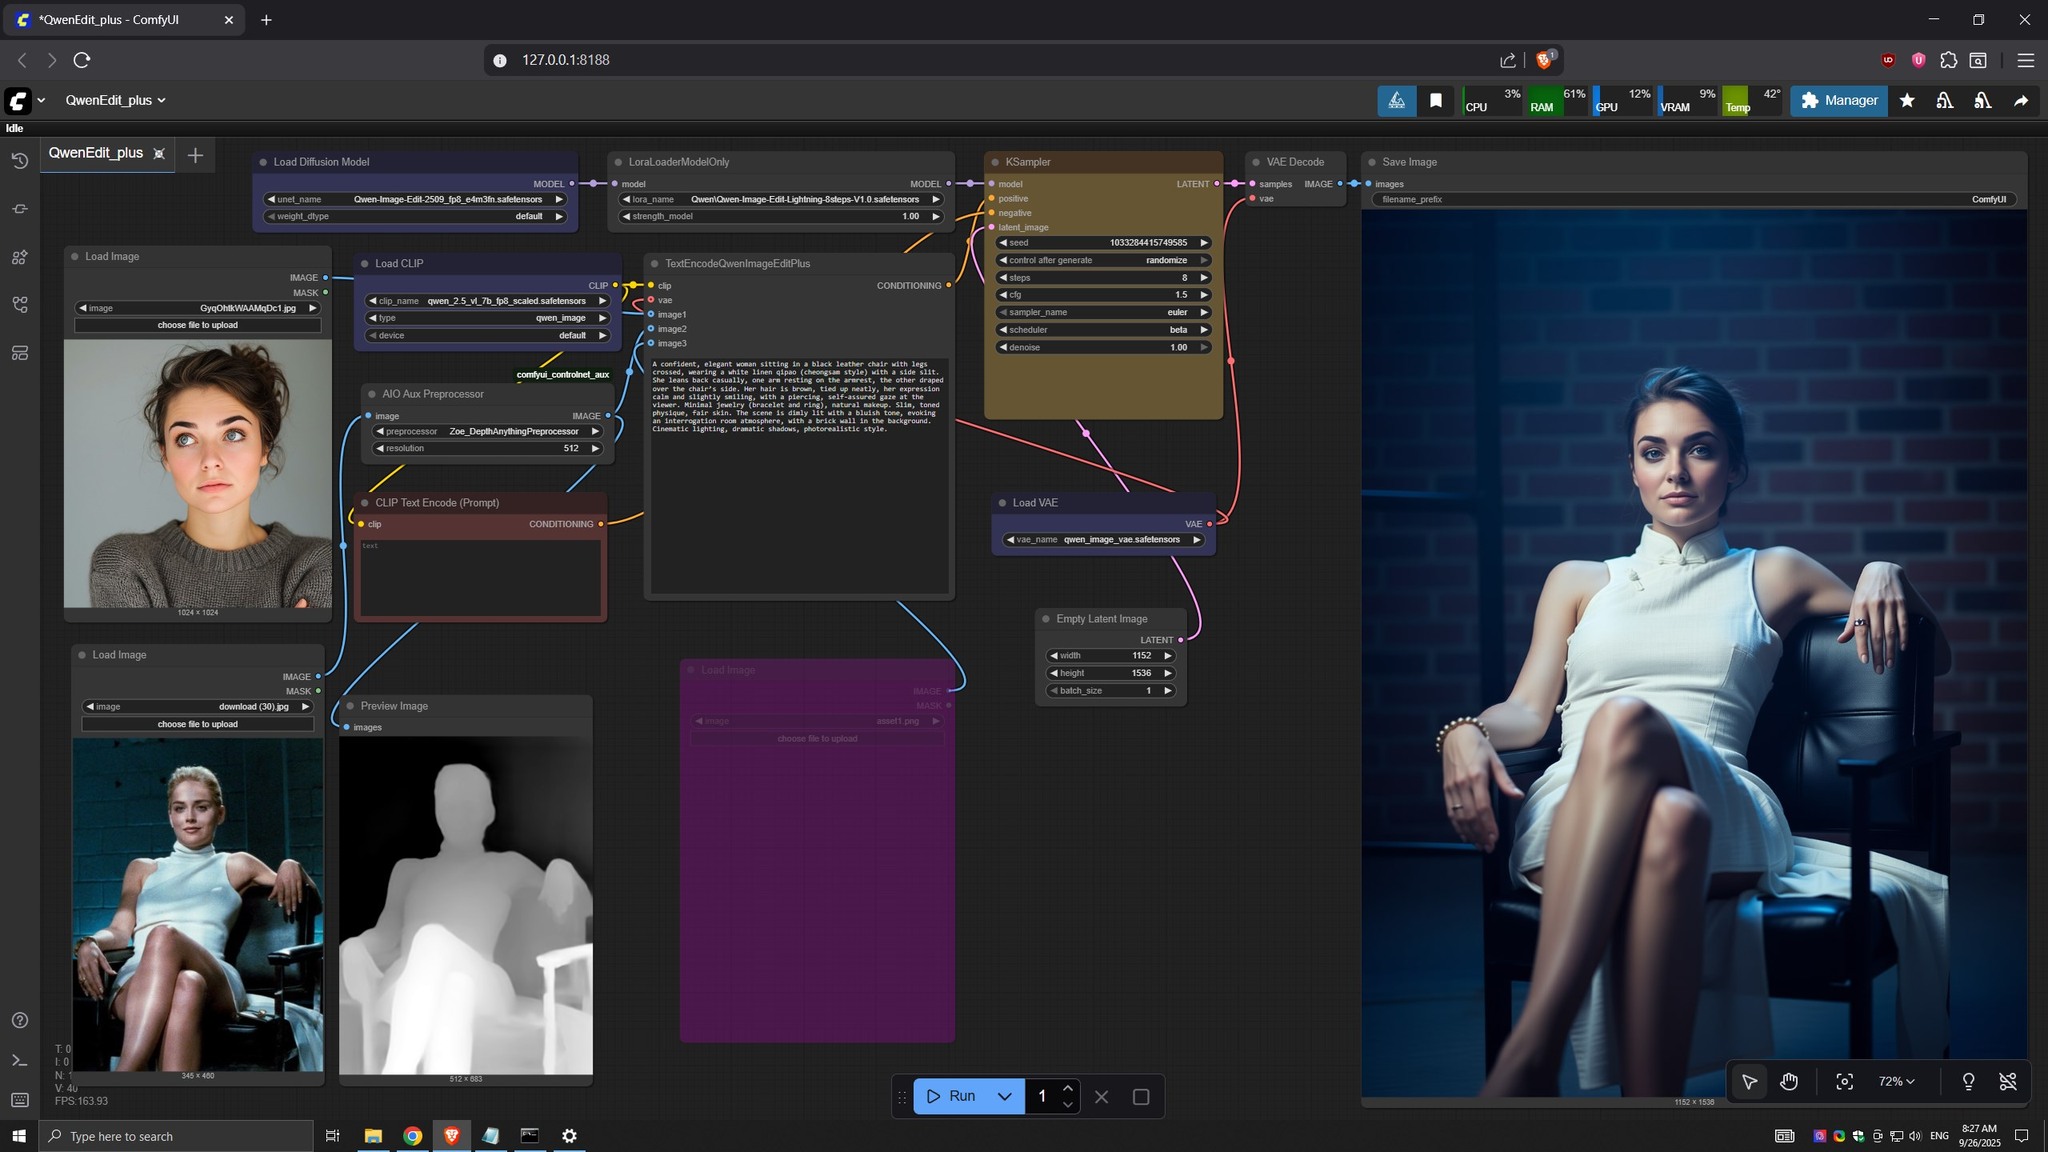Click the blue boat-shaped toolbar icon
Image resolution: width=2048 pixels, height=1152 pixels.
point(1397,100)
